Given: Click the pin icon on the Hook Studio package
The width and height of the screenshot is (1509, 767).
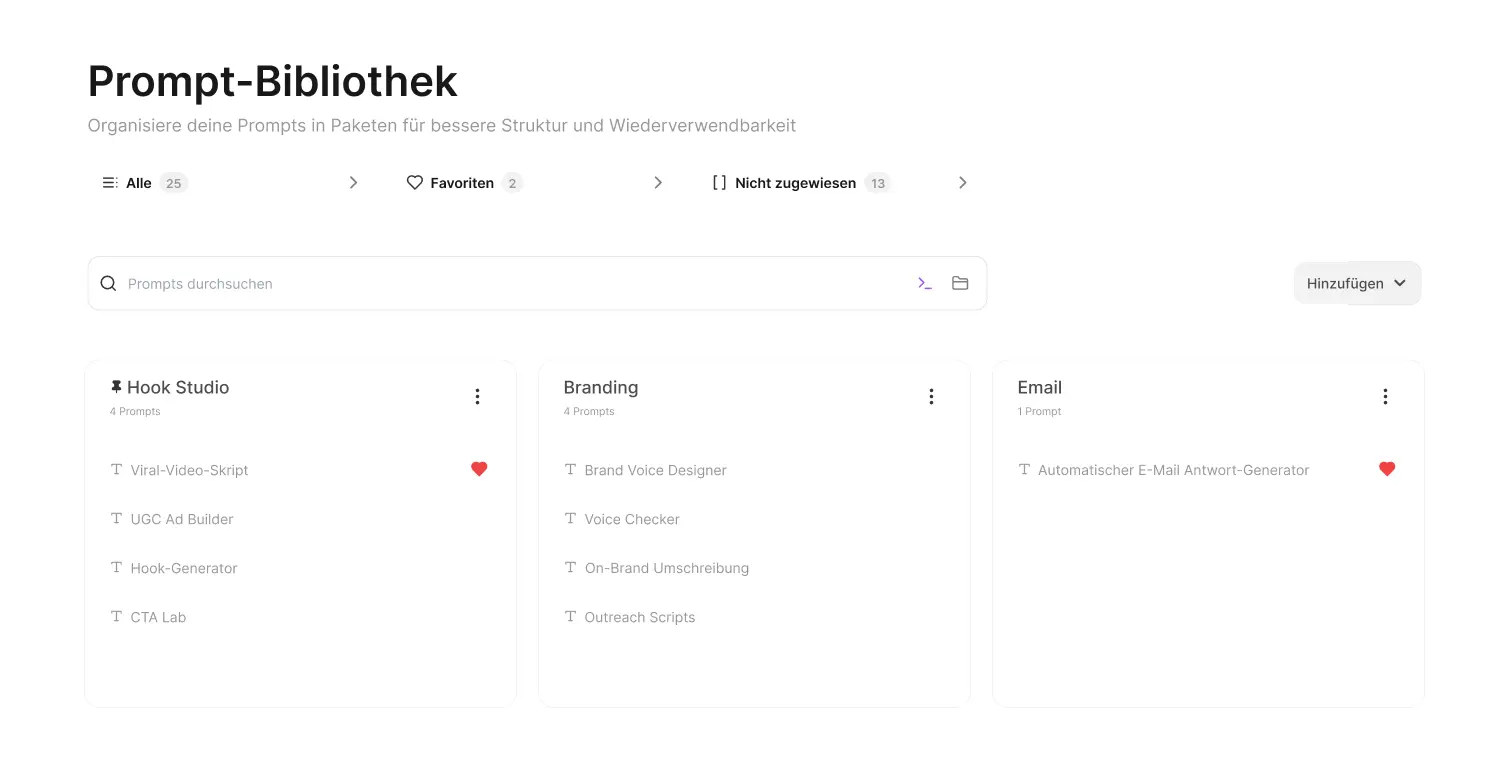Looking at the screenshot, I should pos(115,386).
